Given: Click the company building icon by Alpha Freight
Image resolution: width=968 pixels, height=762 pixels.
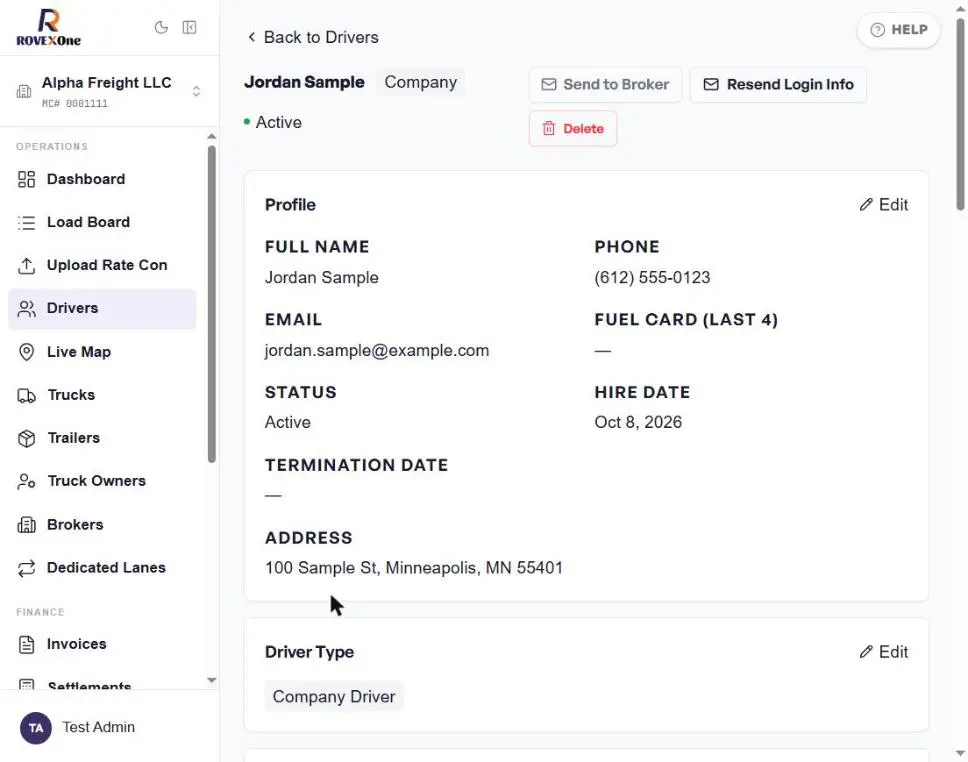Looking at the screenshot, I should coord(23,92).
